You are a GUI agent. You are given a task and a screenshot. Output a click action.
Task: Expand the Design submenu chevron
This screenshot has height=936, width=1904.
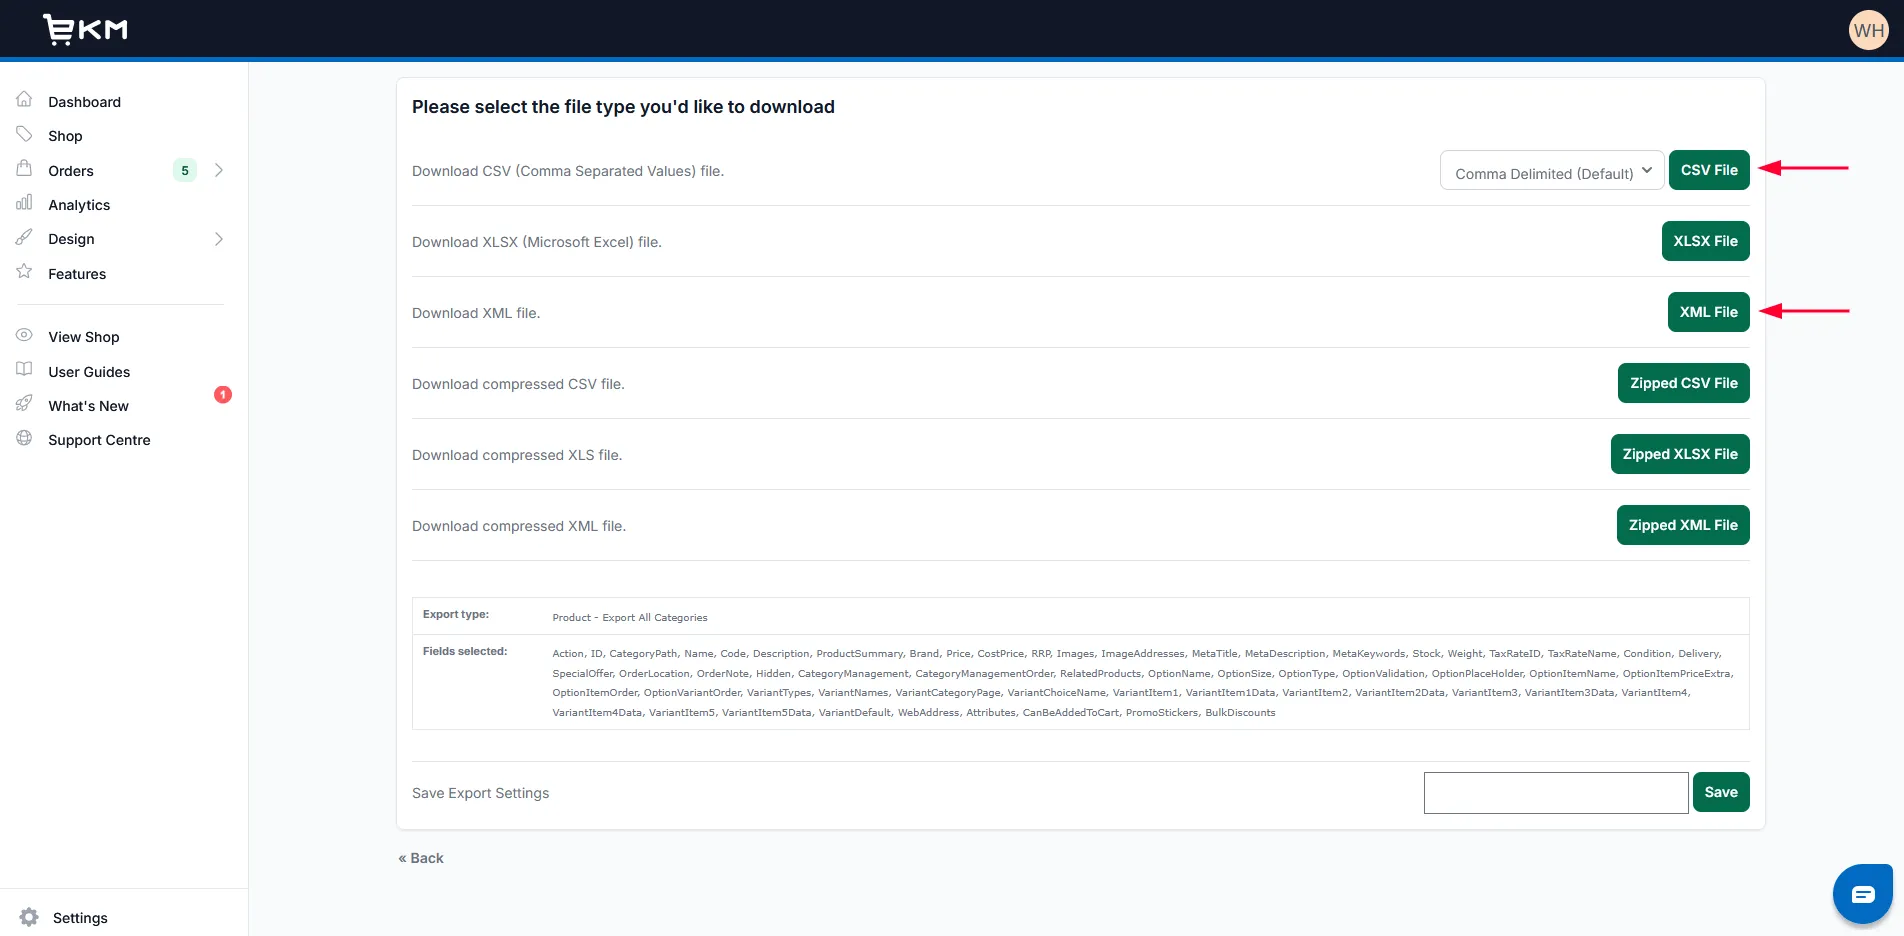tap(219, 239)
